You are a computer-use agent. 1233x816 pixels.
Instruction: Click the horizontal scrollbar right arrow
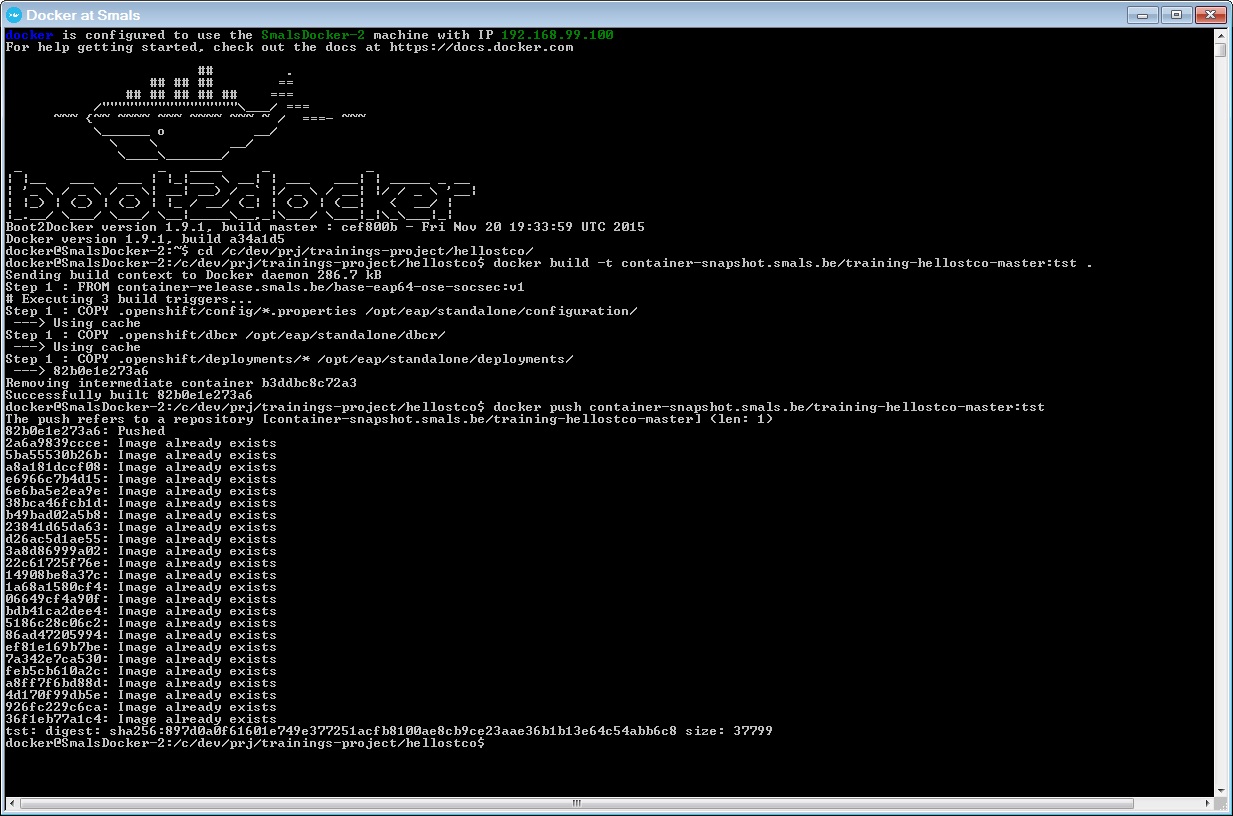[x=1205, y=802]
